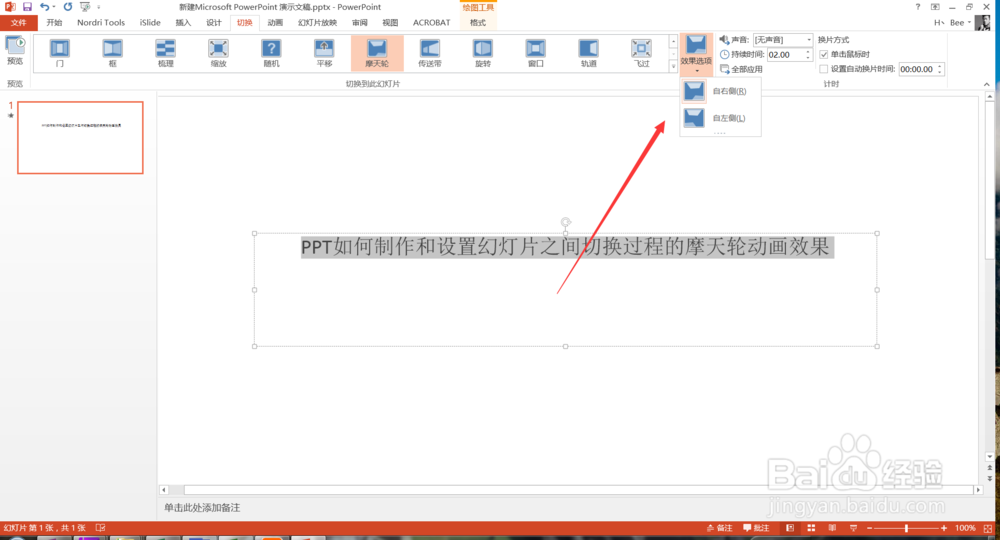Select the Rotate (旋转) transition
The height and width of the screenshot is (540, 1000).
point(483,52)
